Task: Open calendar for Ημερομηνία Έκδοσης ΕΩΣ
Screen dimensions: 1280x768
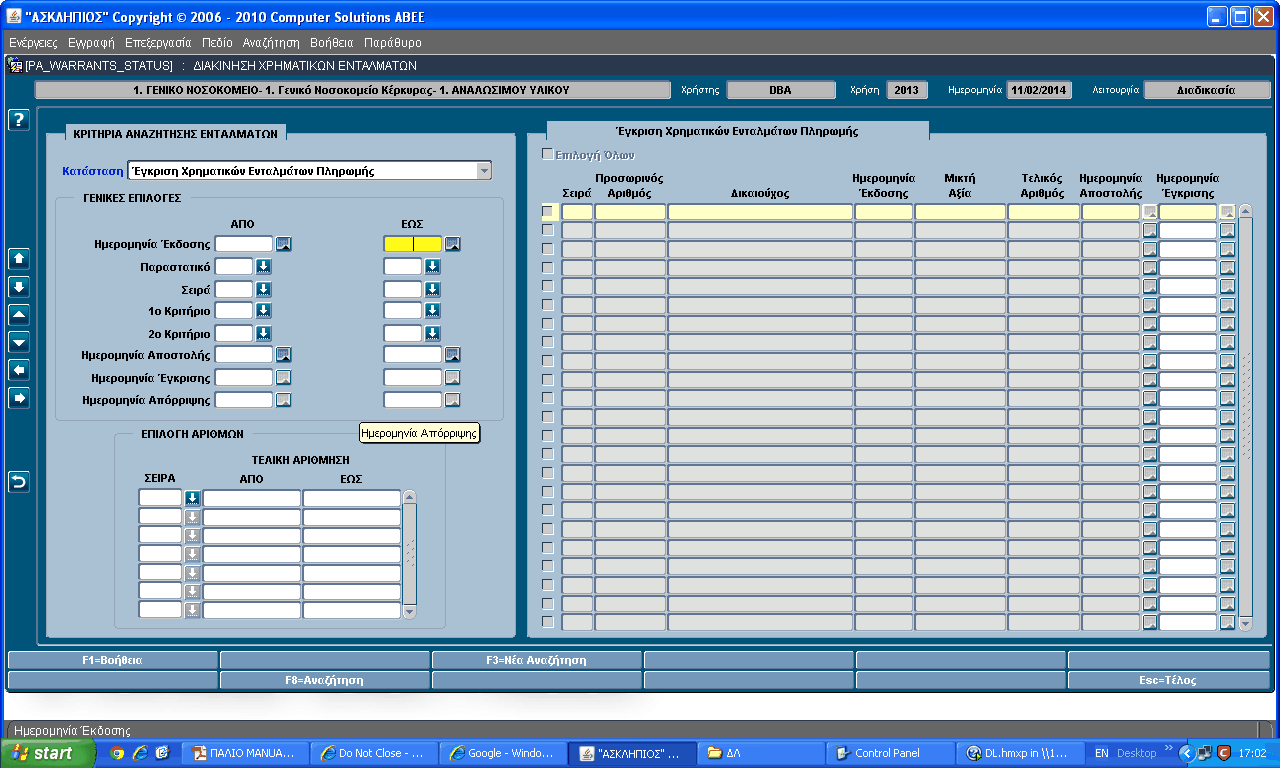Action: (453, 243)
